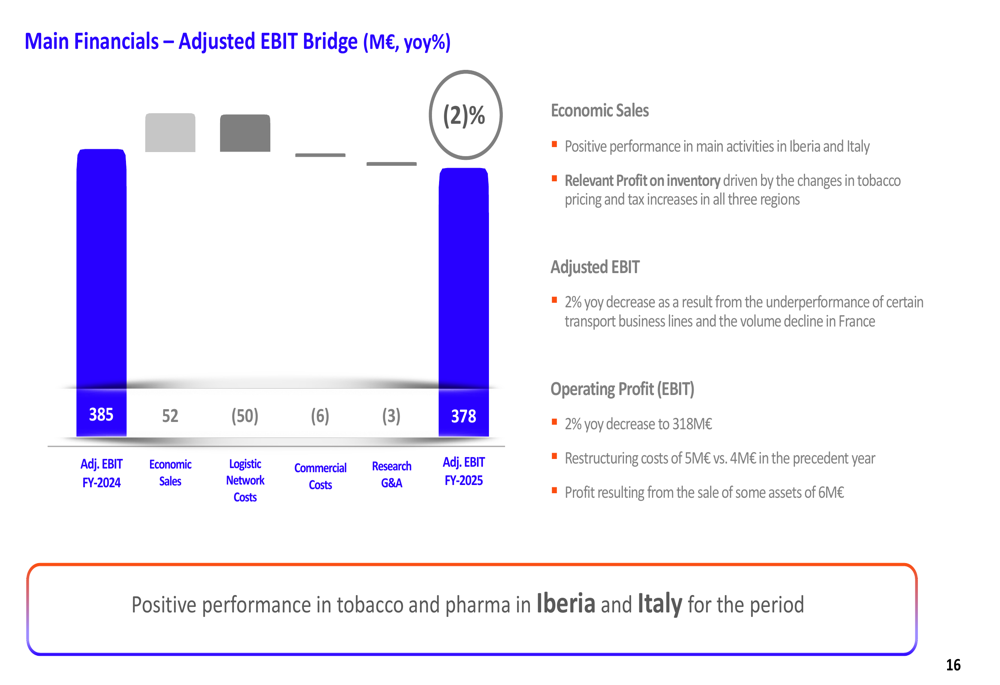Click the page number 16
This screenshot has height=685, width=1000.
[953, 665]
